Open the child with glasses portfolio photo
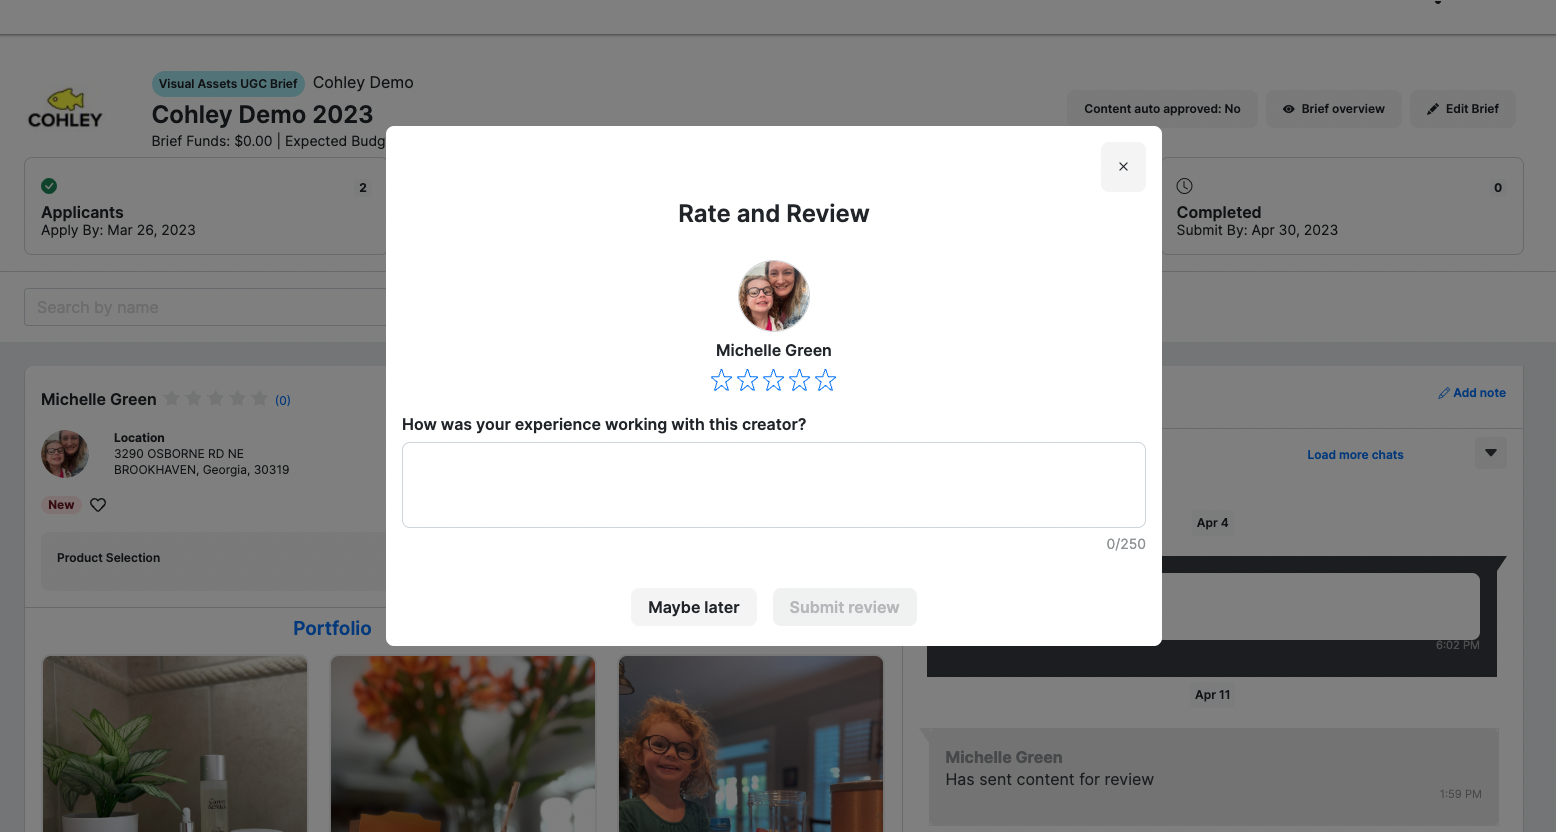Screen dimensions: 1556x832 coord(751,744)
